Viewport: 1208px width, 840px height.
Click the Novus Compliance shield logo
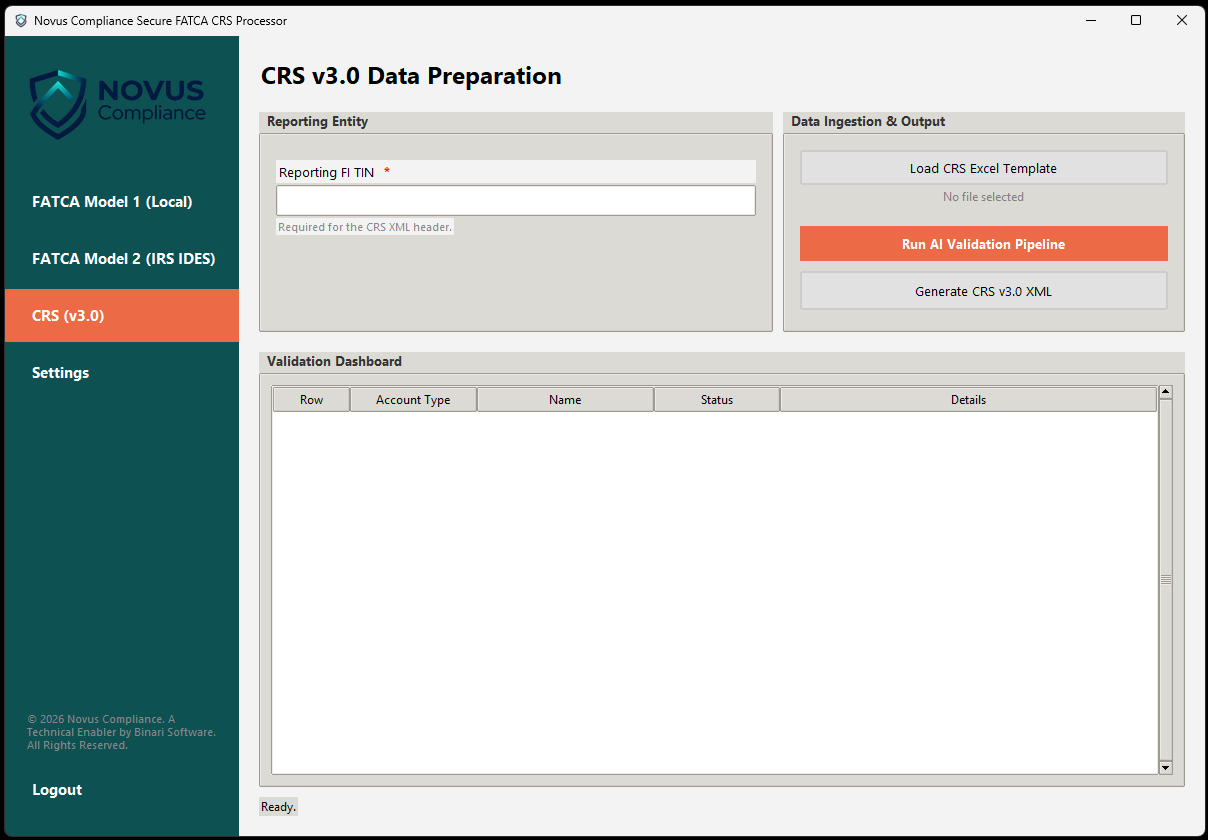[58, 104]
